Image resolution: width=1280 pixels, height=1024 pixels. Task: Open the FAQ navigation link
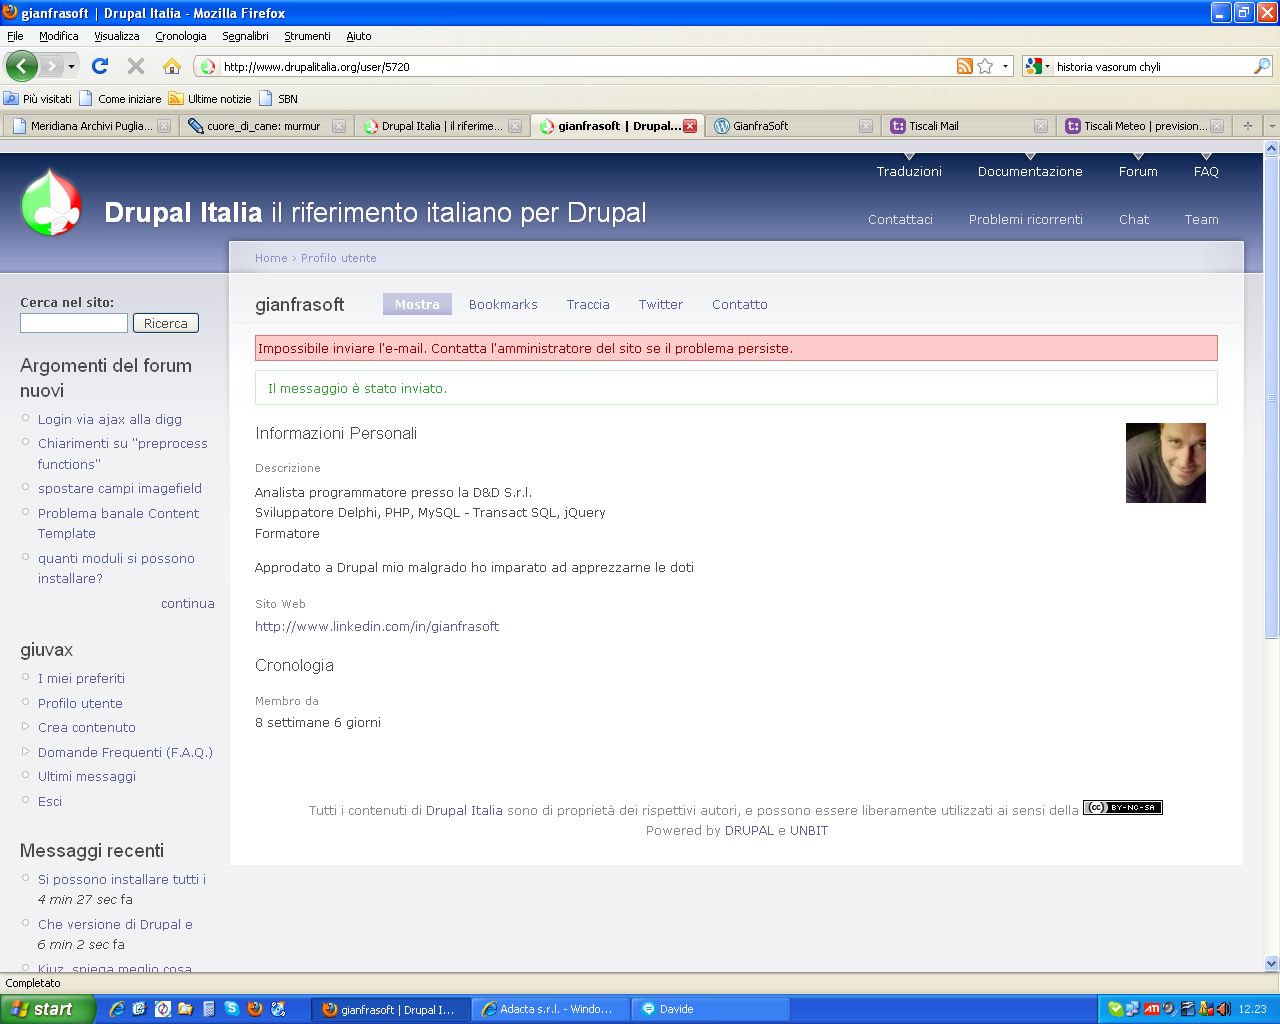(x=1206, y=171)
